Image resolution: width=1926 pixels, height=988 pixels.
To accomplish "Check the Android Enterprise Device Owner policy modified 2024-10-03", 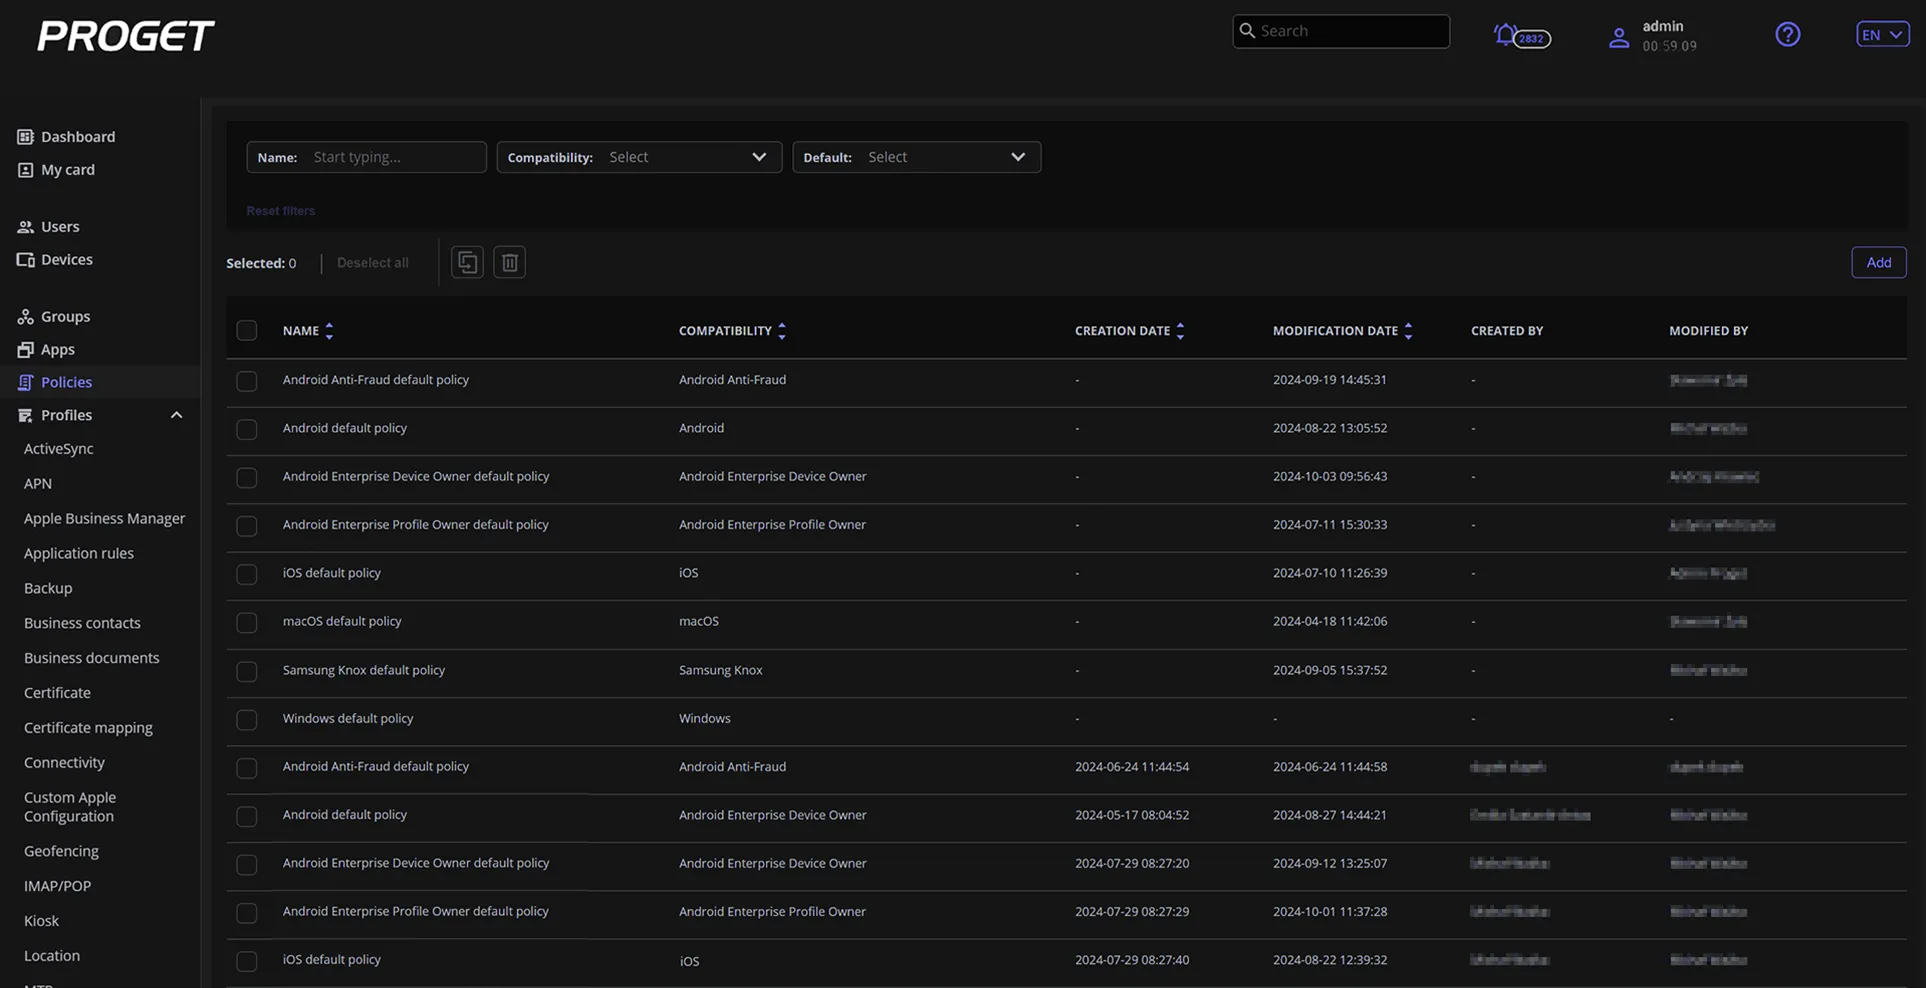I will (x=246, y=478).
